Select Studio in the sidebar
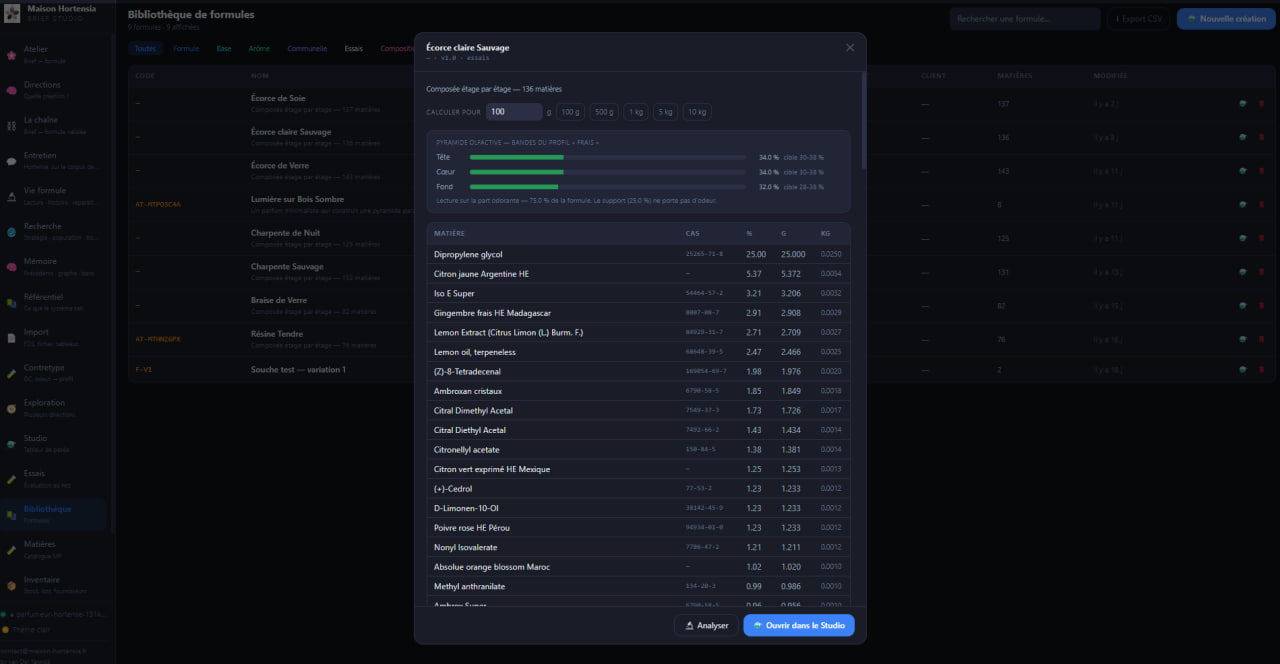Image resolution: width=1280 pixels, height=664 pixels. 55,443
